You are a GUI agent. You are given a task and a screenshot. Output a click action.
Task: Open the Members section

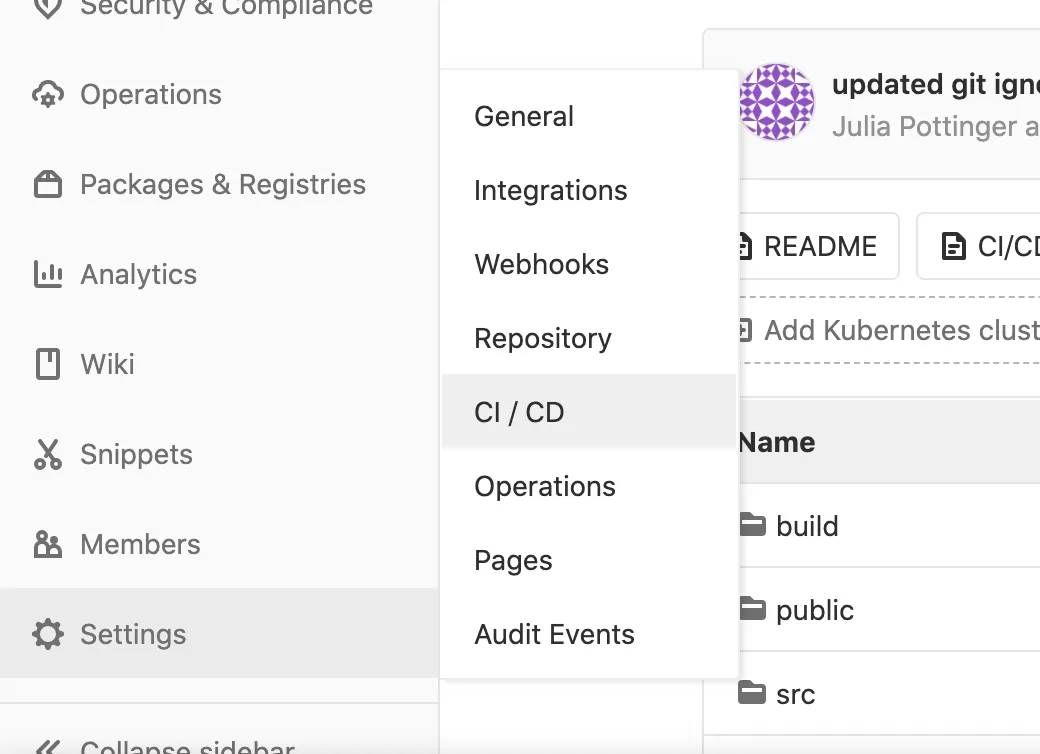pos(219,544)
